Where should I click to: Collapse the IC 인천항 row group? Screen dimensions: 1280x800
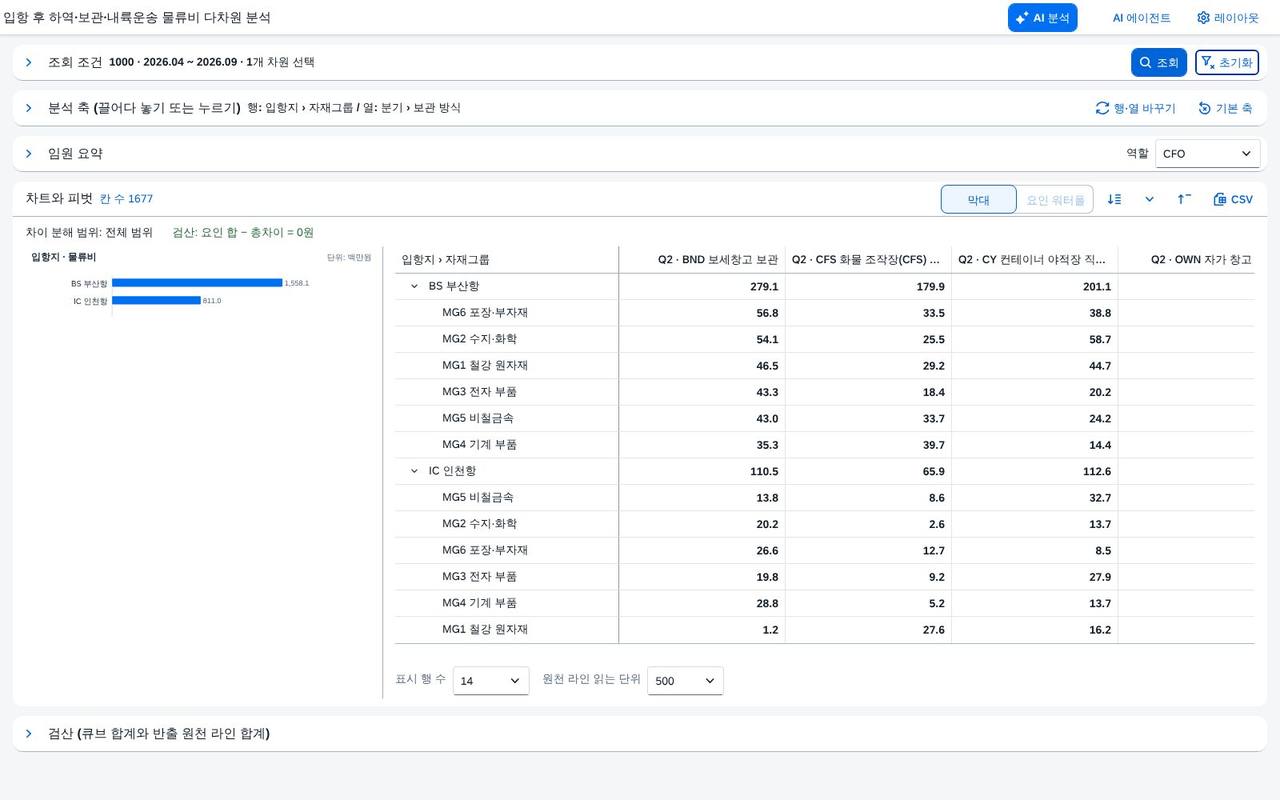[x=415, y=471]
